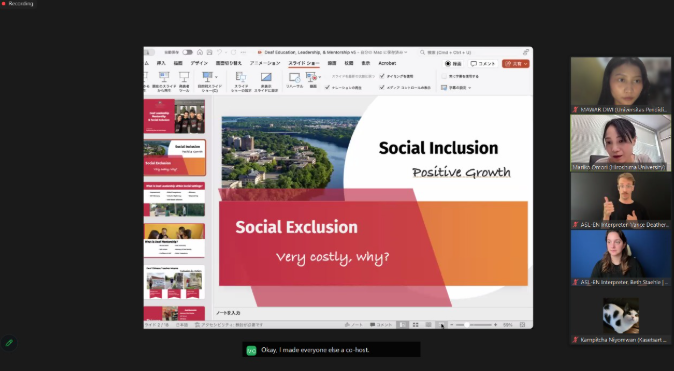Click the aerial campus photo on slide
This screenshot has width=674, height=371.
pyautogui.click(x=291, y=152)
